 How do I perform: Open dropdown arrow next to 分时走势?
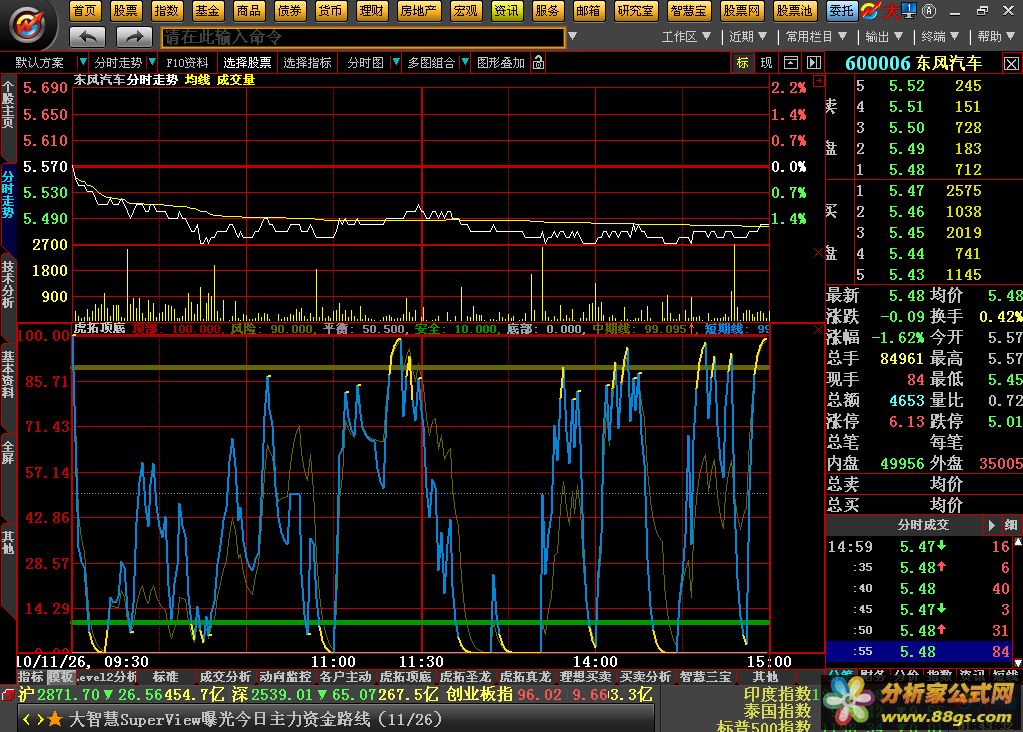coord(152,62)
